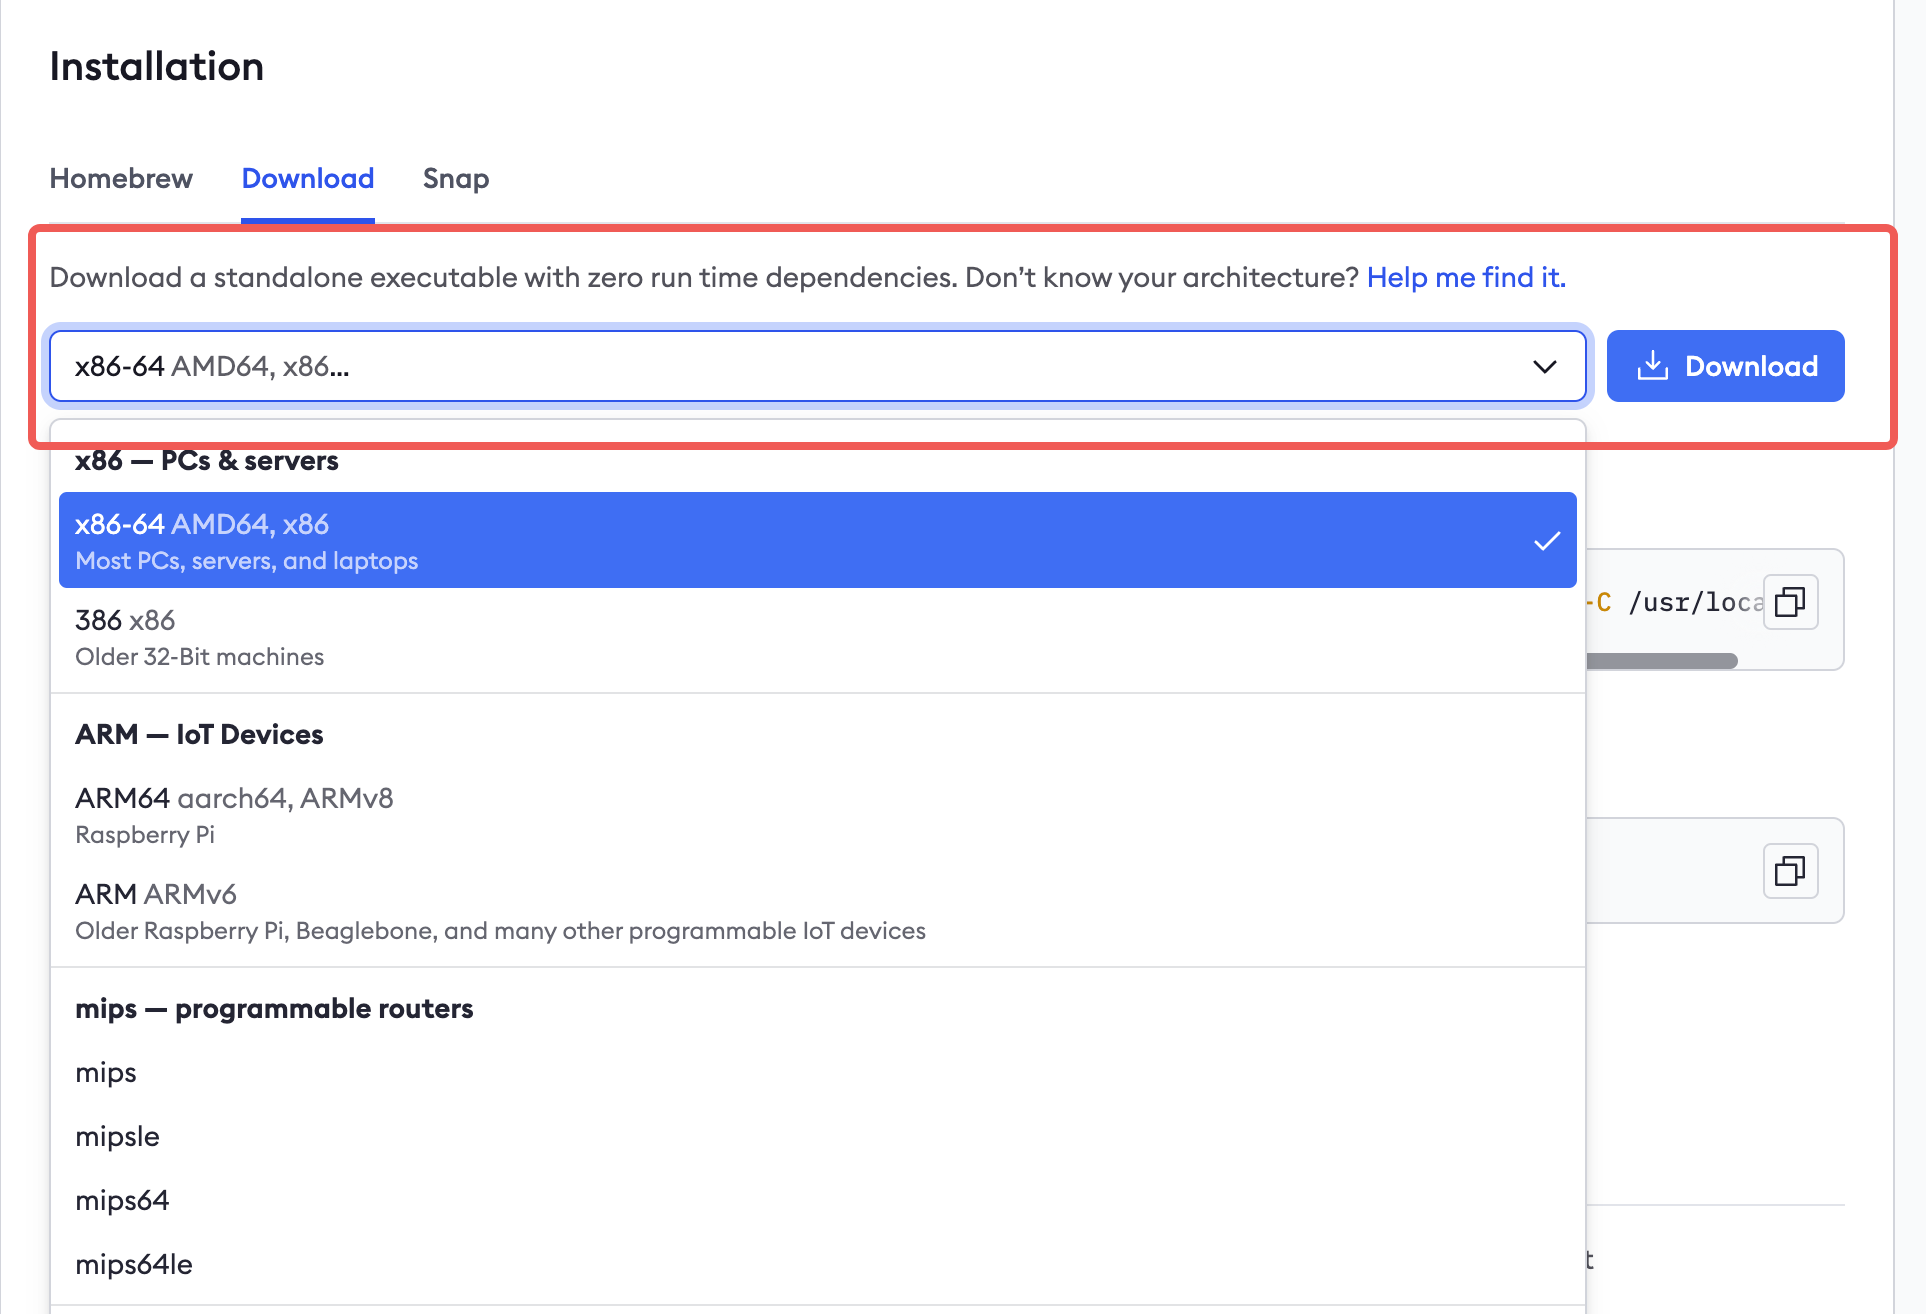This screenshot has height=1314, width=1926.
Task: Choose the mips64le architecture option
Action: [134, 1265]
